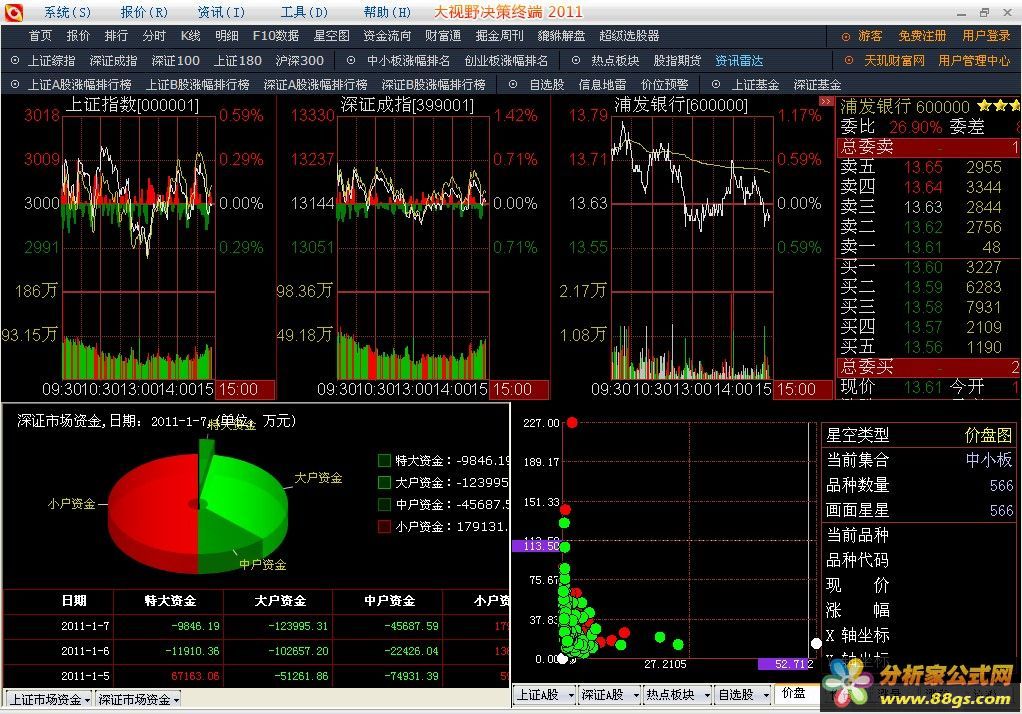Open the 明细 view
Image resolution: width=1022 pixels, height=714 pixels.
227,36
